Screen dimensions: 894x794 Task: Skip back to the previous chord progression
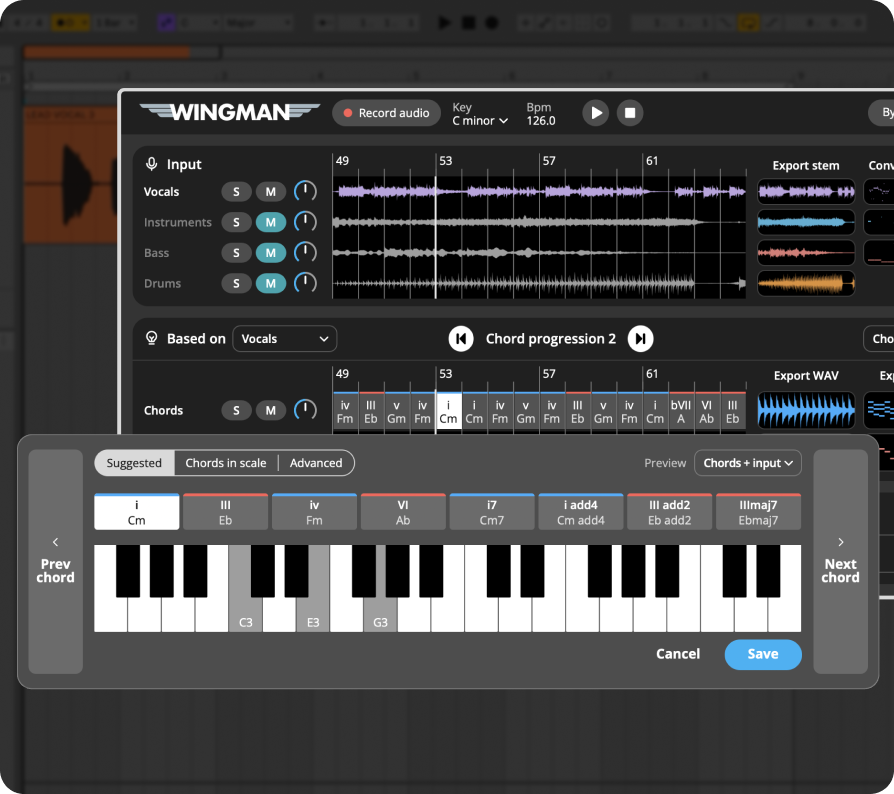(461, 339)
